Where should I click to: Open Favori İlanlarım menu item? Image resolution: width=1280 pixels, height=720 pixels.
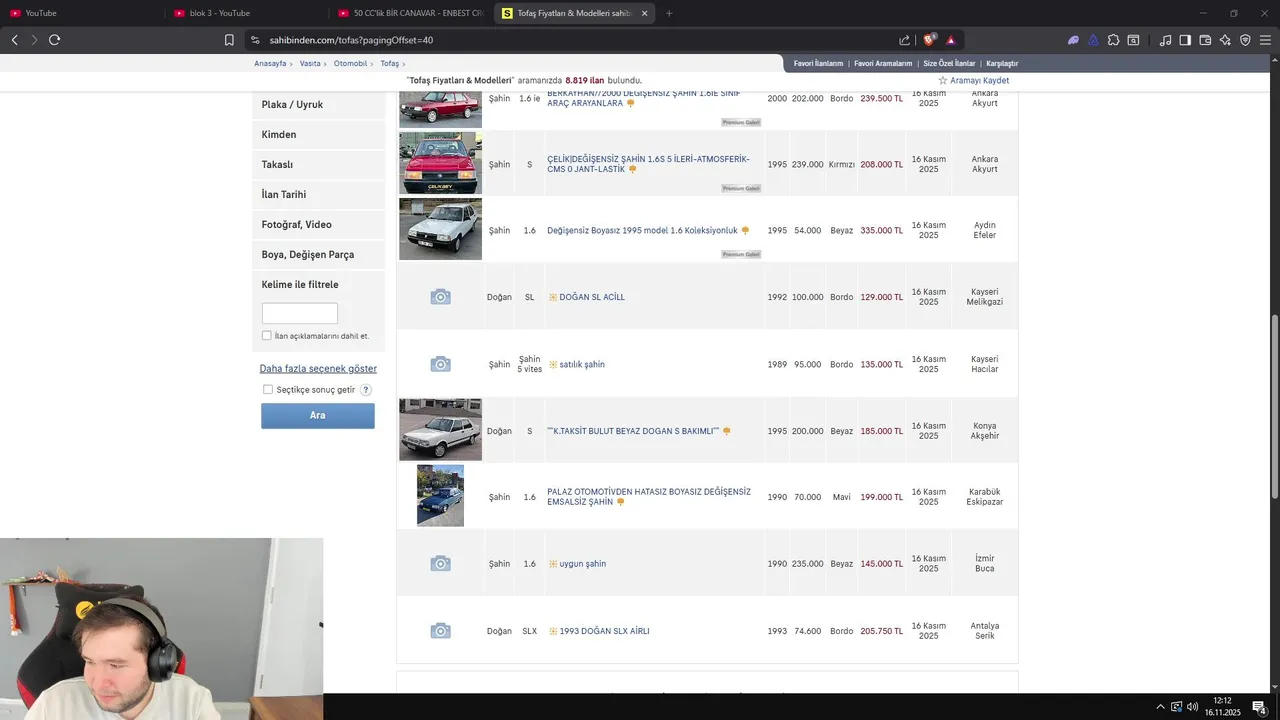[x=818, y=63]
